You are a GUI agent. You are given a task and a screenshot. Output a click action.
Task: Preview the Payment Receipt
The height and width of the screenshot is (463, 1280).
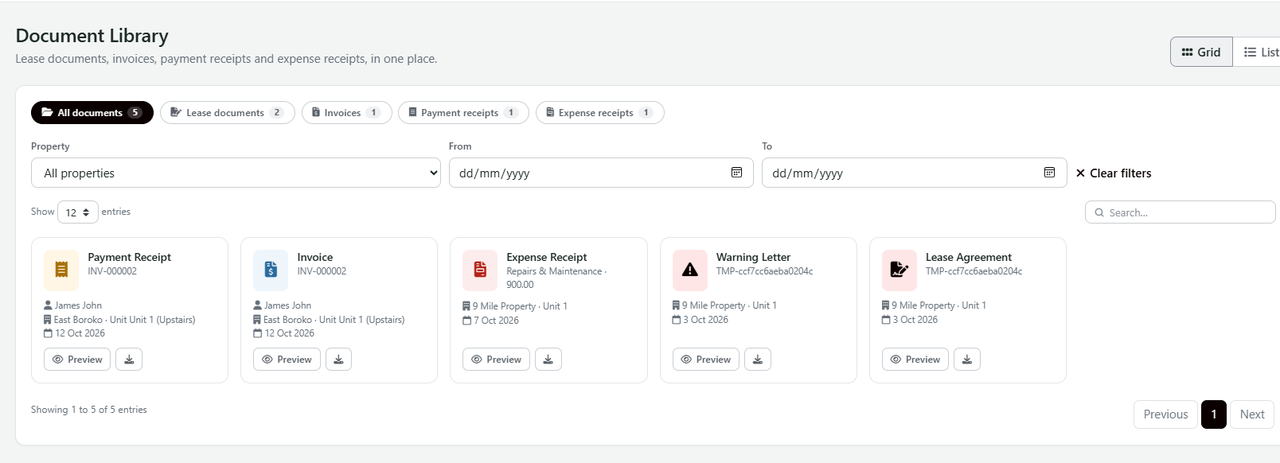tap(77, 359)
